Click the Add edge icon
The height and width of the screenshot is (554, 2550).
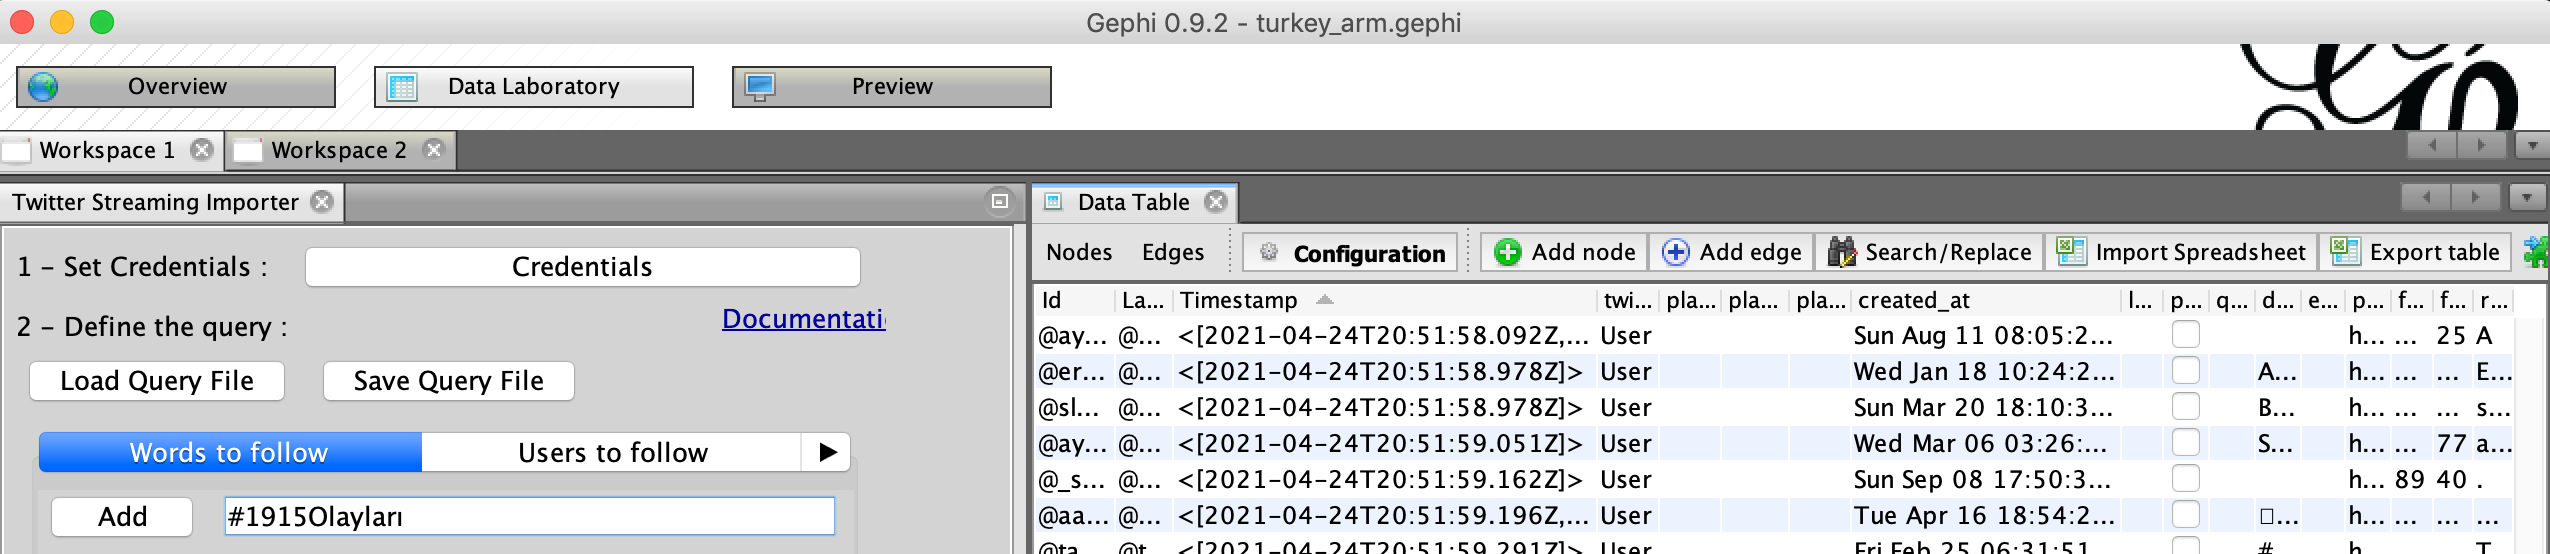(1676, 252)
